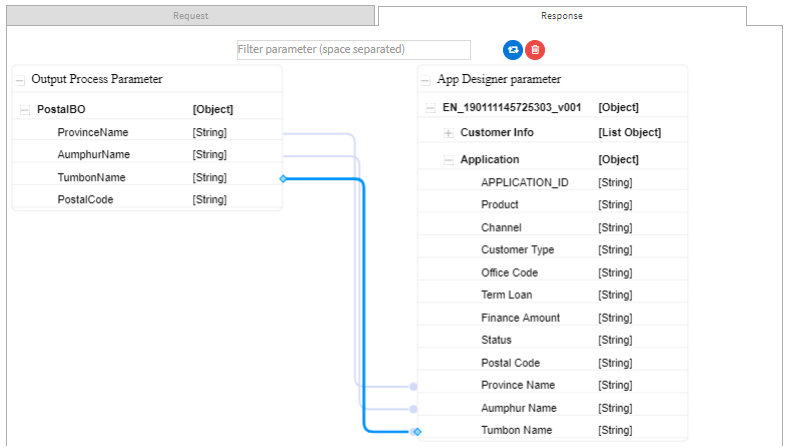Collapse the App Designer parameter panel

click(426, 80)
